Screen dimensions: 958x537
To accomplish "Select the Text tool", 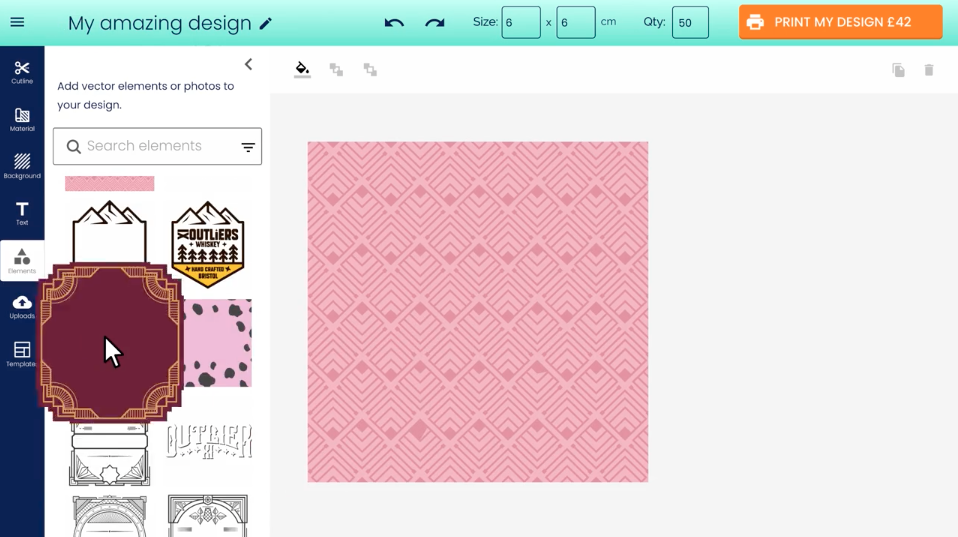I will pos(22,214).
